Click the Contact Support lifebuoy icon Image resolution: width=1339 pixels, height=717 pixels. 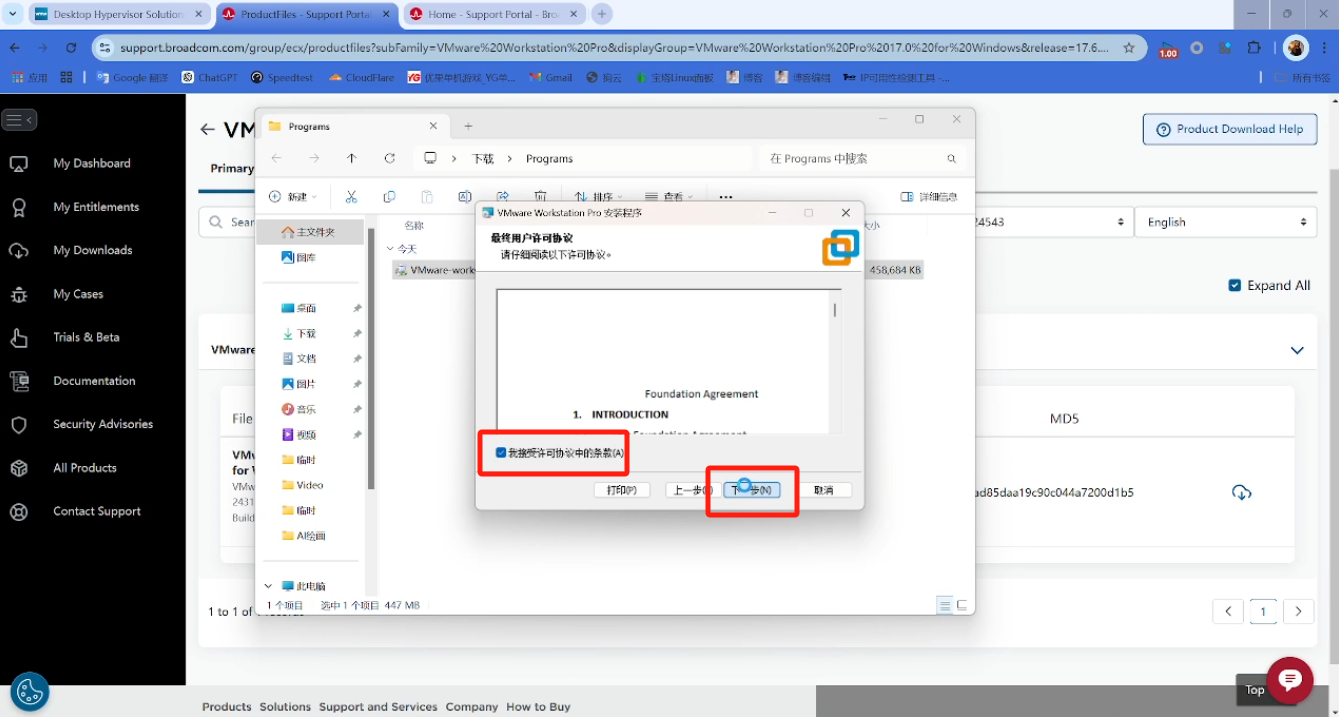tap(18, 512)
